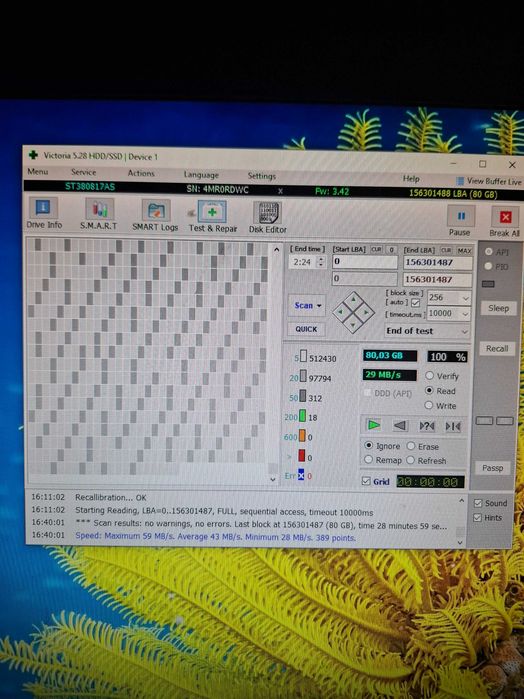Open the Menu menu
Image resolution: width=524 pixels, height=699 pixels.
37,171
